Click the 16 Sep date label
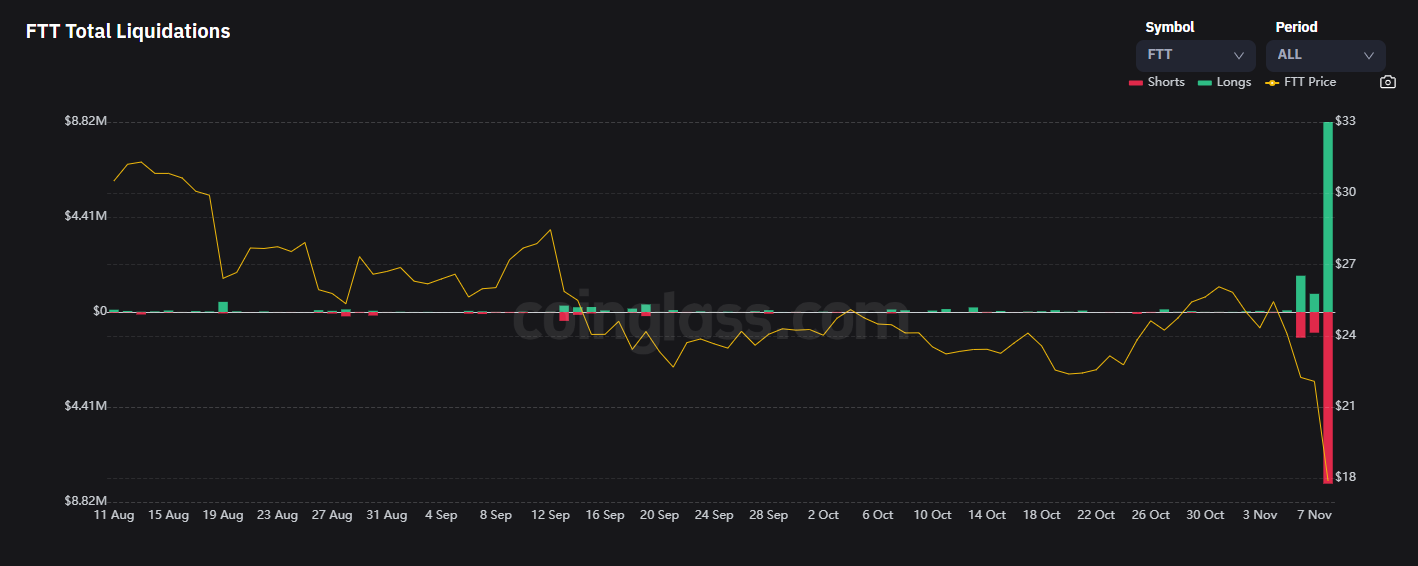1418x566 pixels. pyautogui.click(x=605, y=515)
